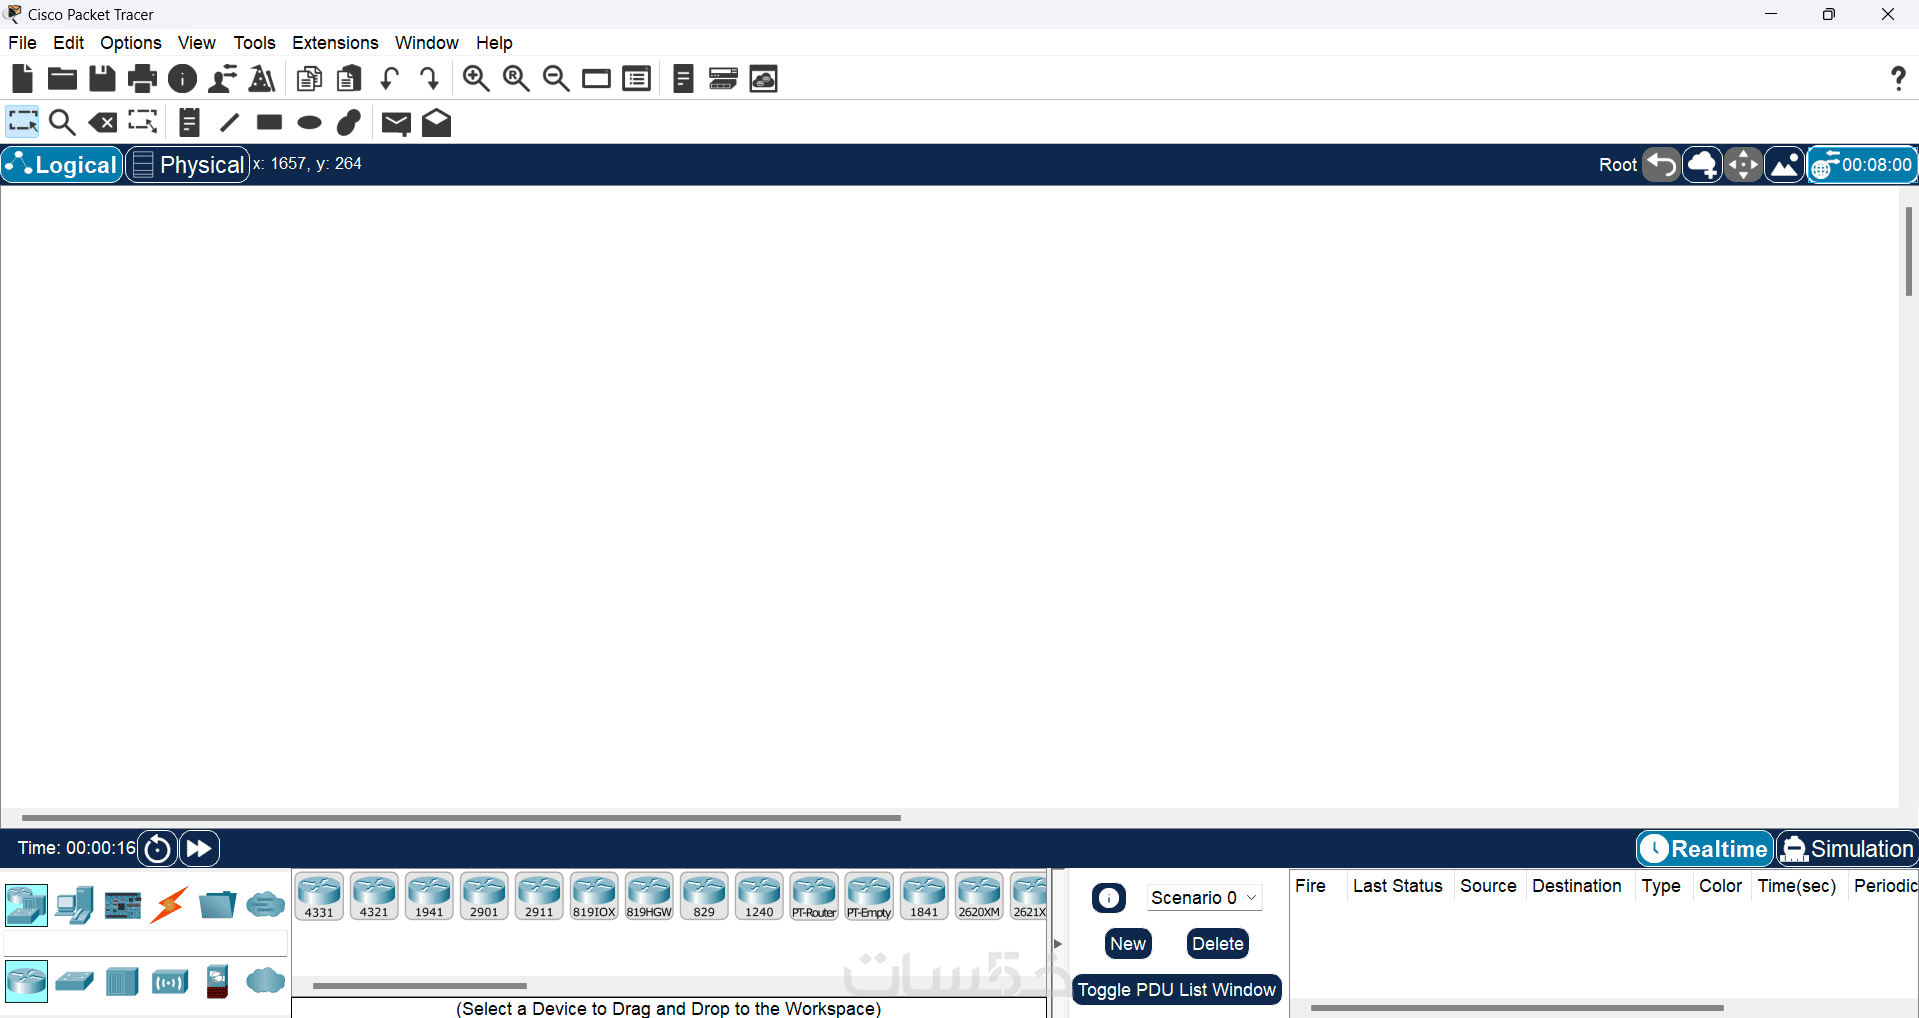Click the workspace horizontal scrollbar
This screenshot has height=1018, width=1919.
461,818
